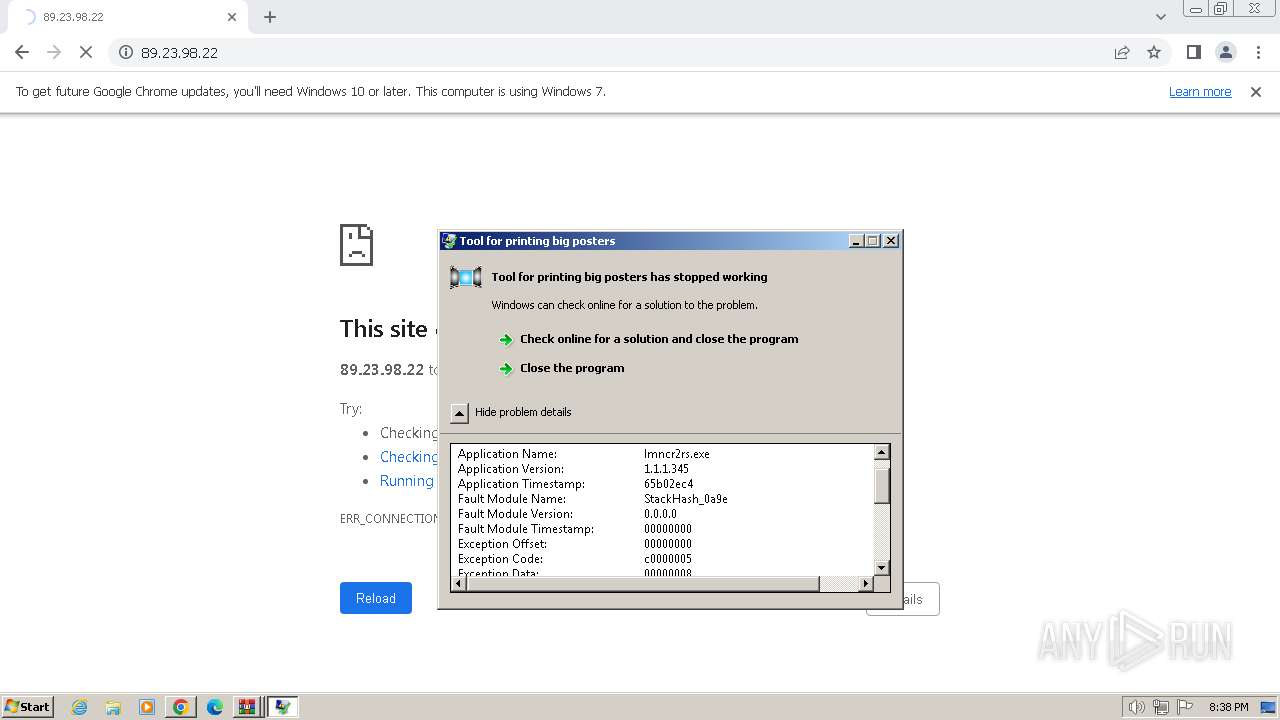Select Application Version 1.1.1.345
Image resolution: width=1280 pixels, height=720 pixels.
click(666, 469)
